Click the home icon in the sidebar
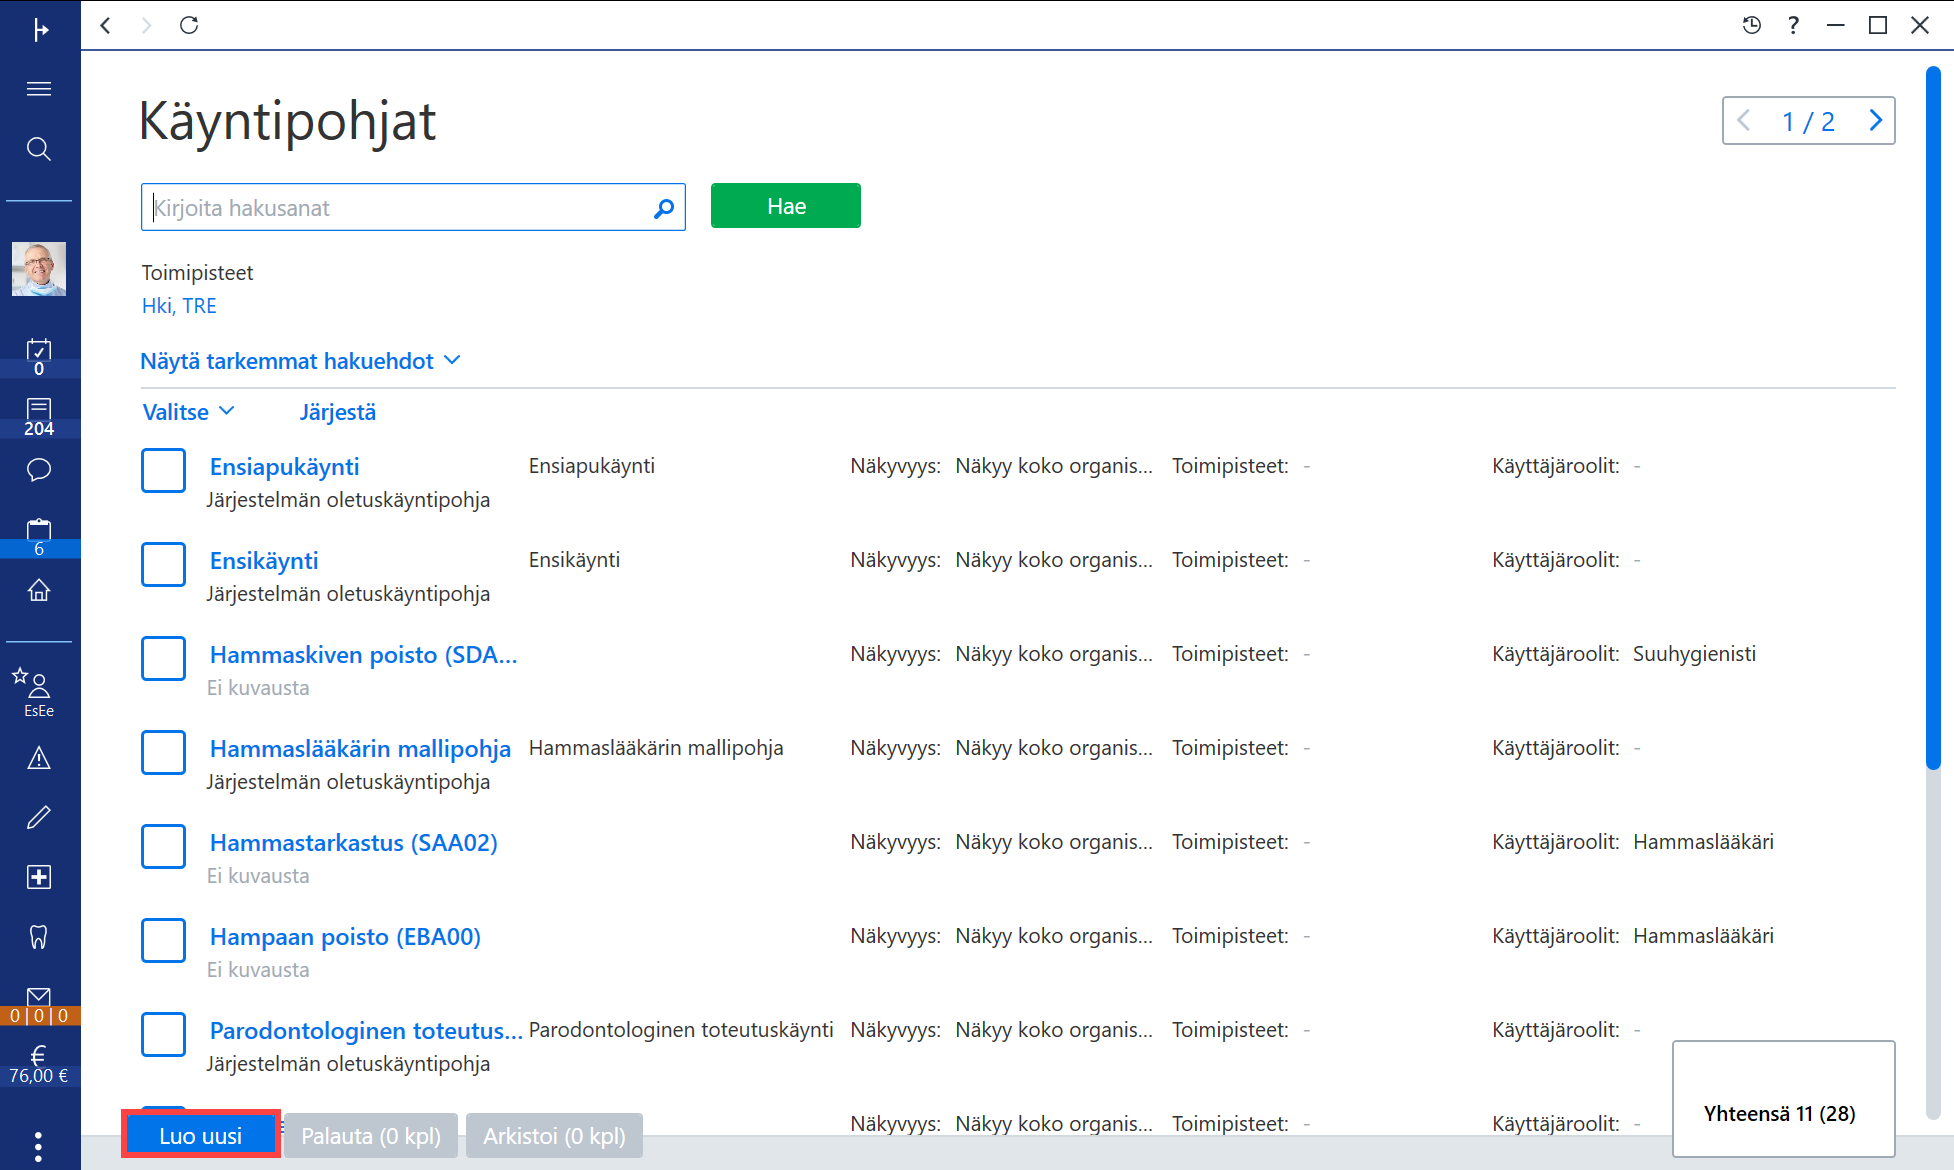The image size is (1954, 1170). click(39, 590)
